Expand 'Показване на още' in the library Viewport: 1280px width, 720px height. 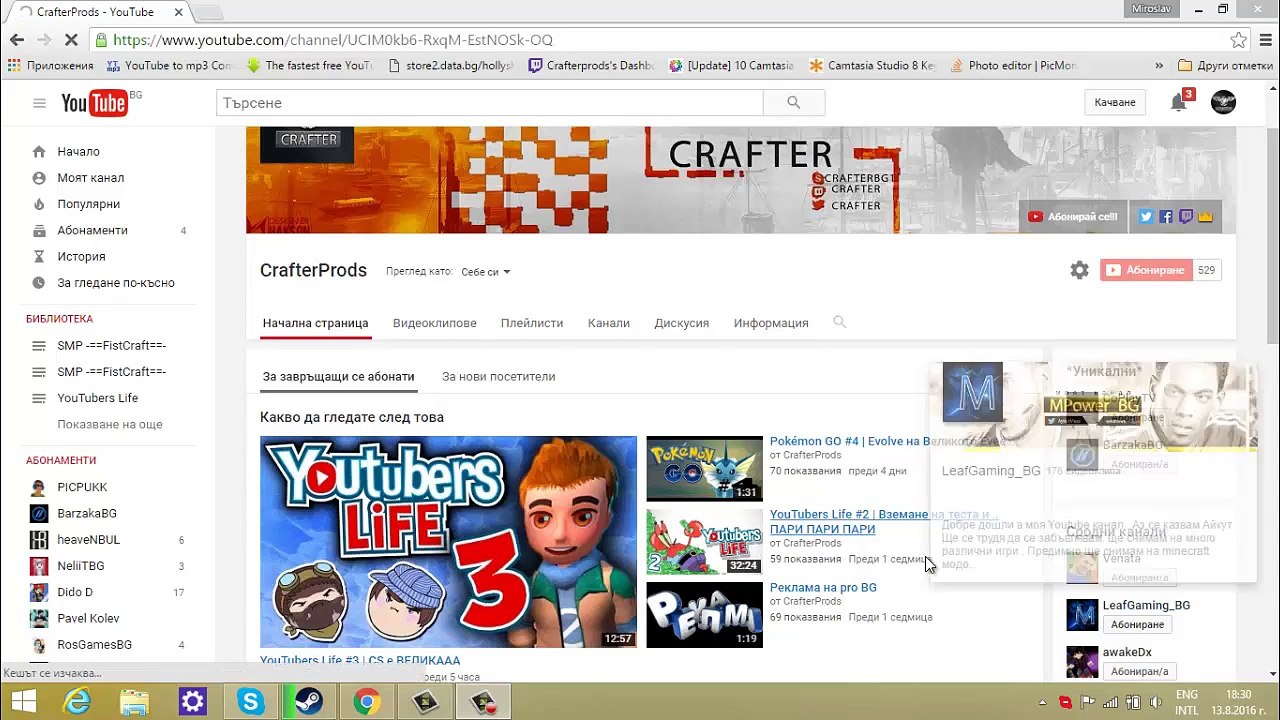pyautogui.click(x=110, y=424)
